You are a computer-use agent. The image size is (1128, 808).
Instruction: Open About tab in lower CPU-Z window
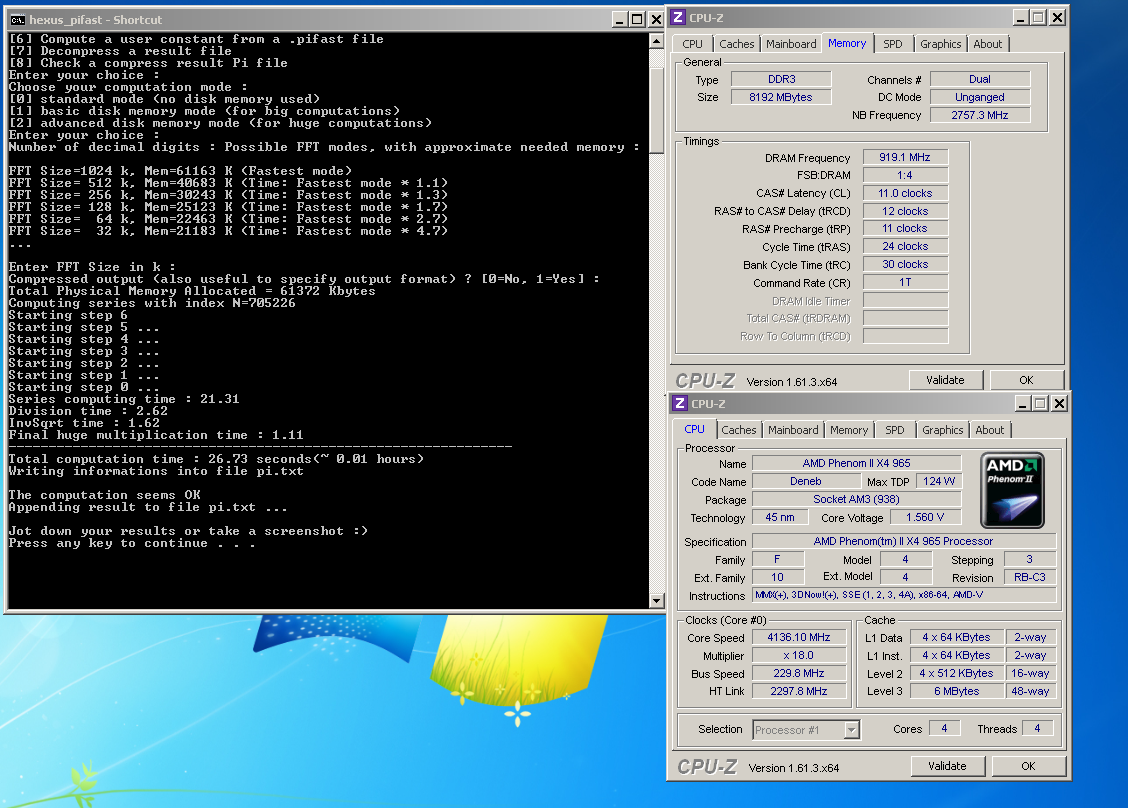[x=990, y=430]
